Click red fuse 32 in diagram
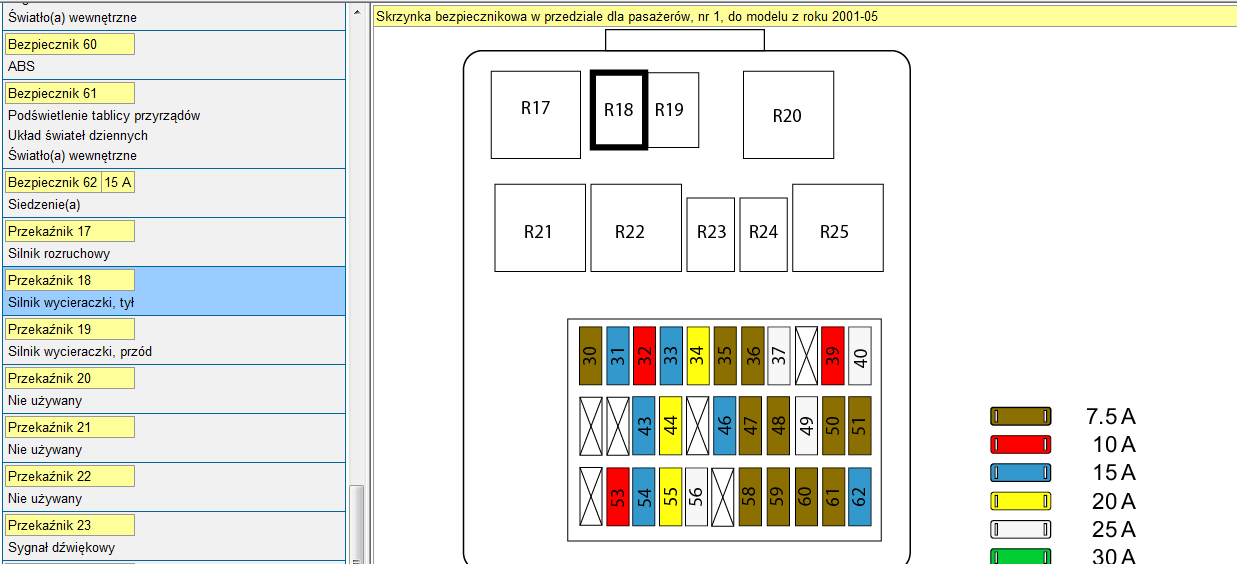Screen dimensions: 1237x564 coord(644,355)
